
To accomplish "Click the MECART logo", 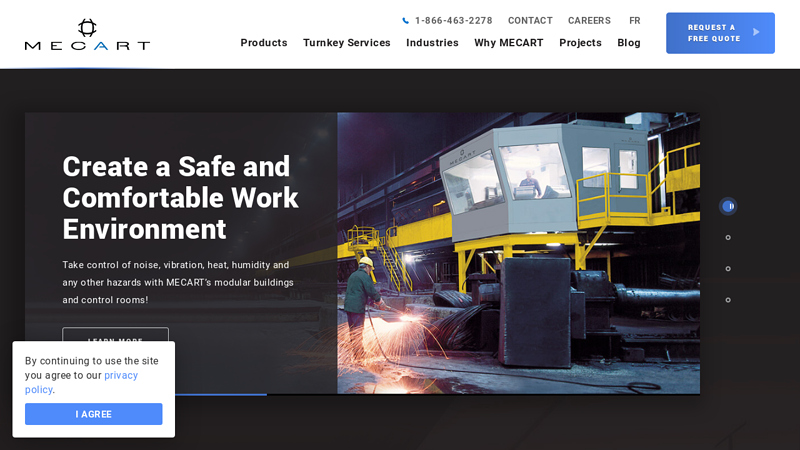I will point(87,35).
